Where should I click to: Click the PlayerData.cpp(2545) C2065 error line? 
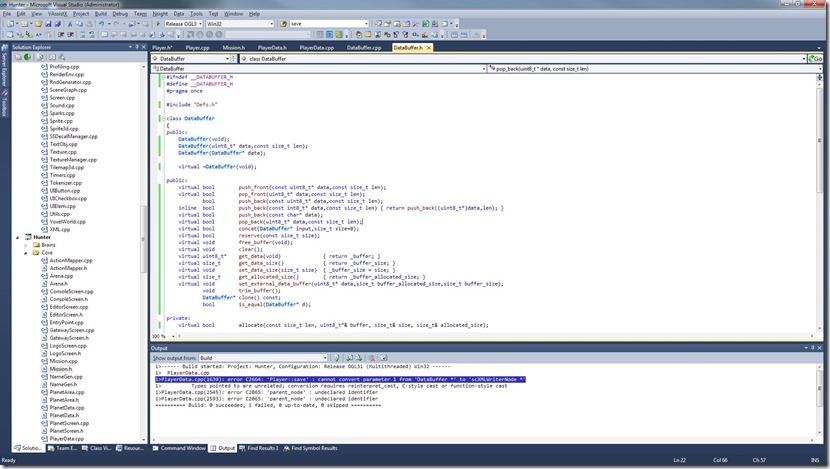point(267,393)
